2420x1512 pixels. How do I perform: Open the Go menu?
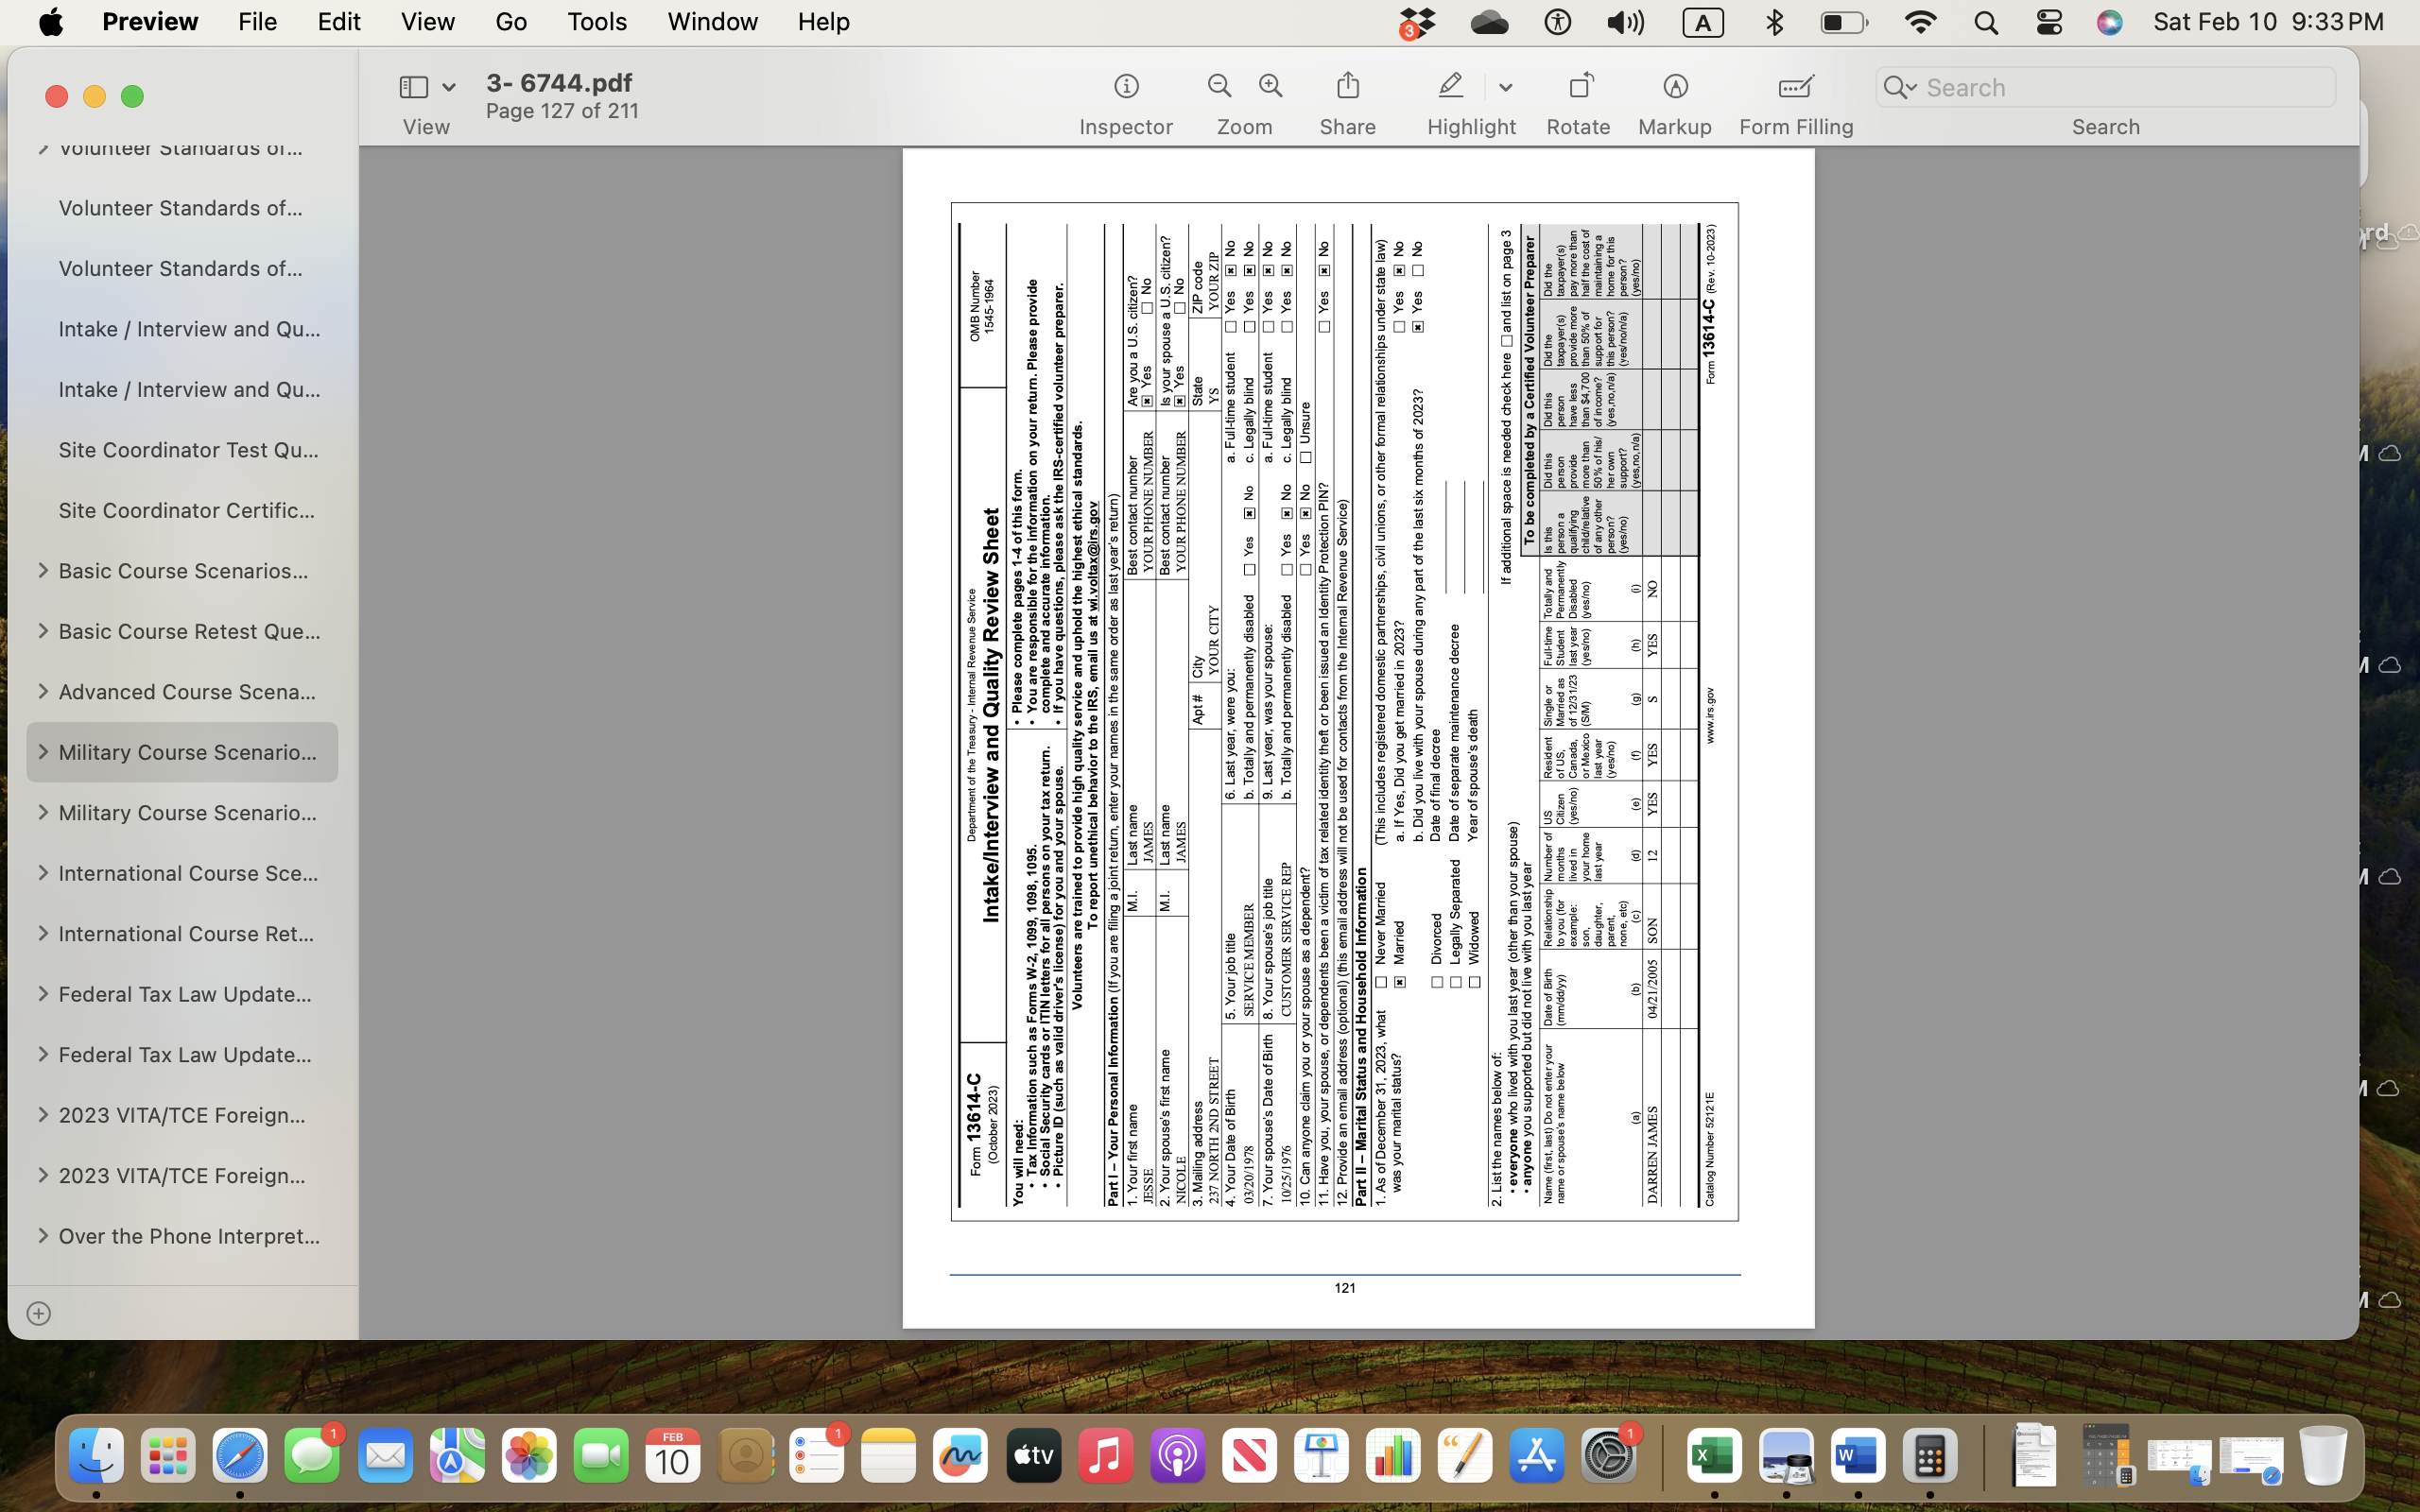coord(510,22)
